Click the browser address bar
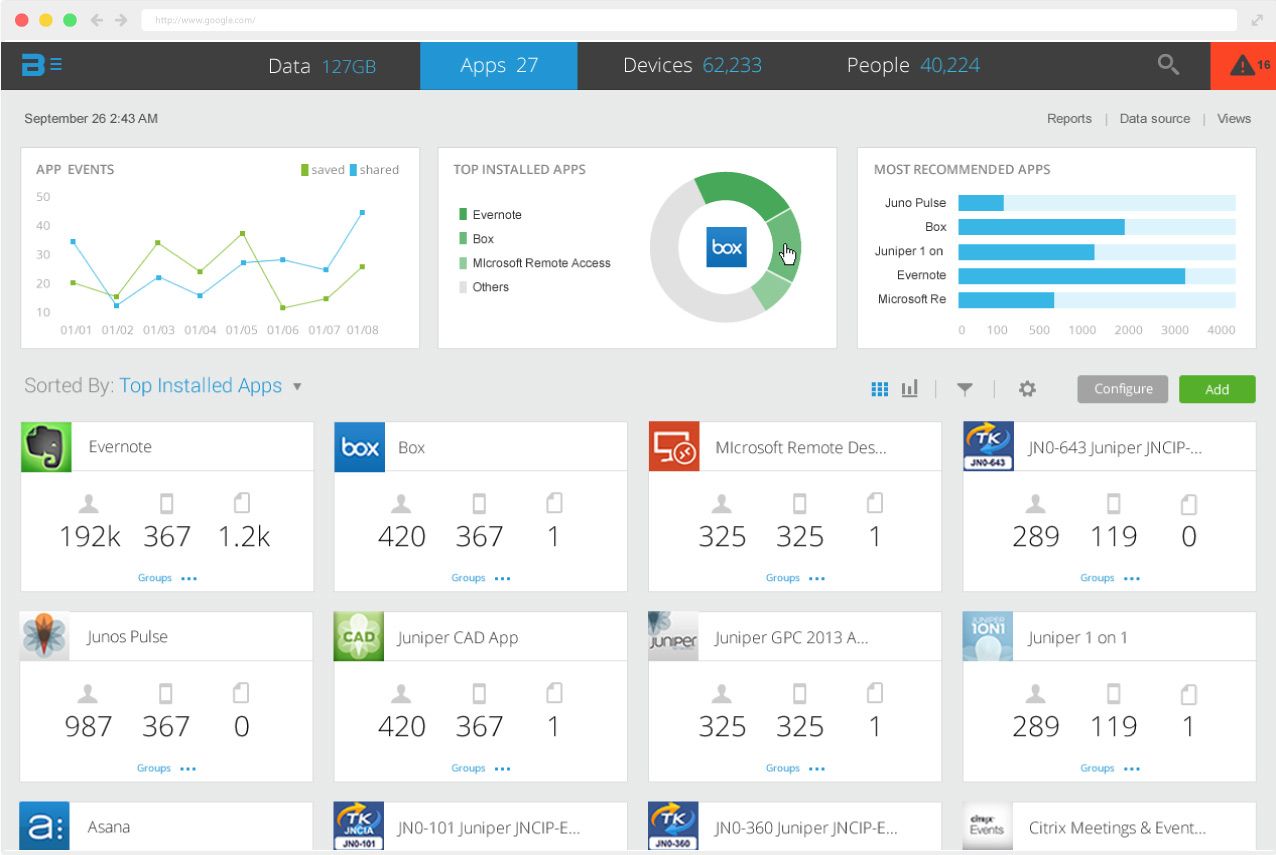 pos(690,20)
